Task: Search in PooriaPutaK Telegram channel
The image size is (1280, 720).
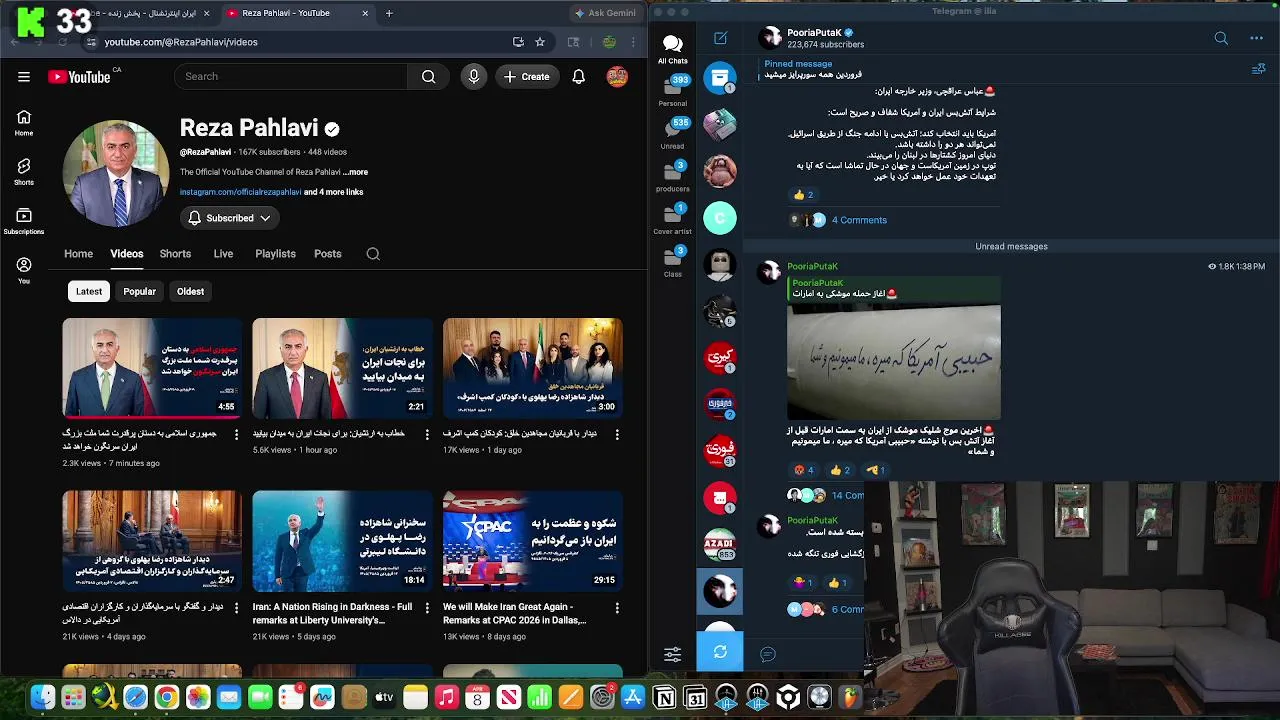Action: pyautogui.click(x=1221, y=38)
